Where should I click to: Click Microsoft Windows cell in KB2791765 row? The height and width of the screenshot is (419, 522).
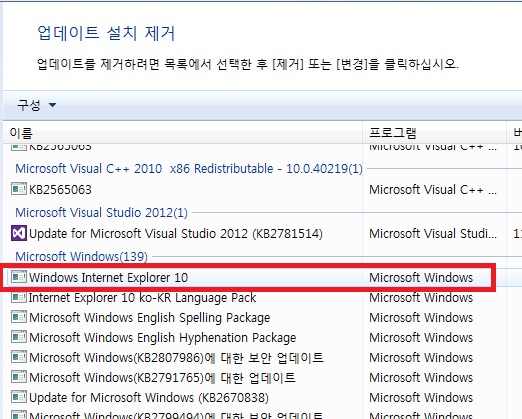tap(421, 378)
